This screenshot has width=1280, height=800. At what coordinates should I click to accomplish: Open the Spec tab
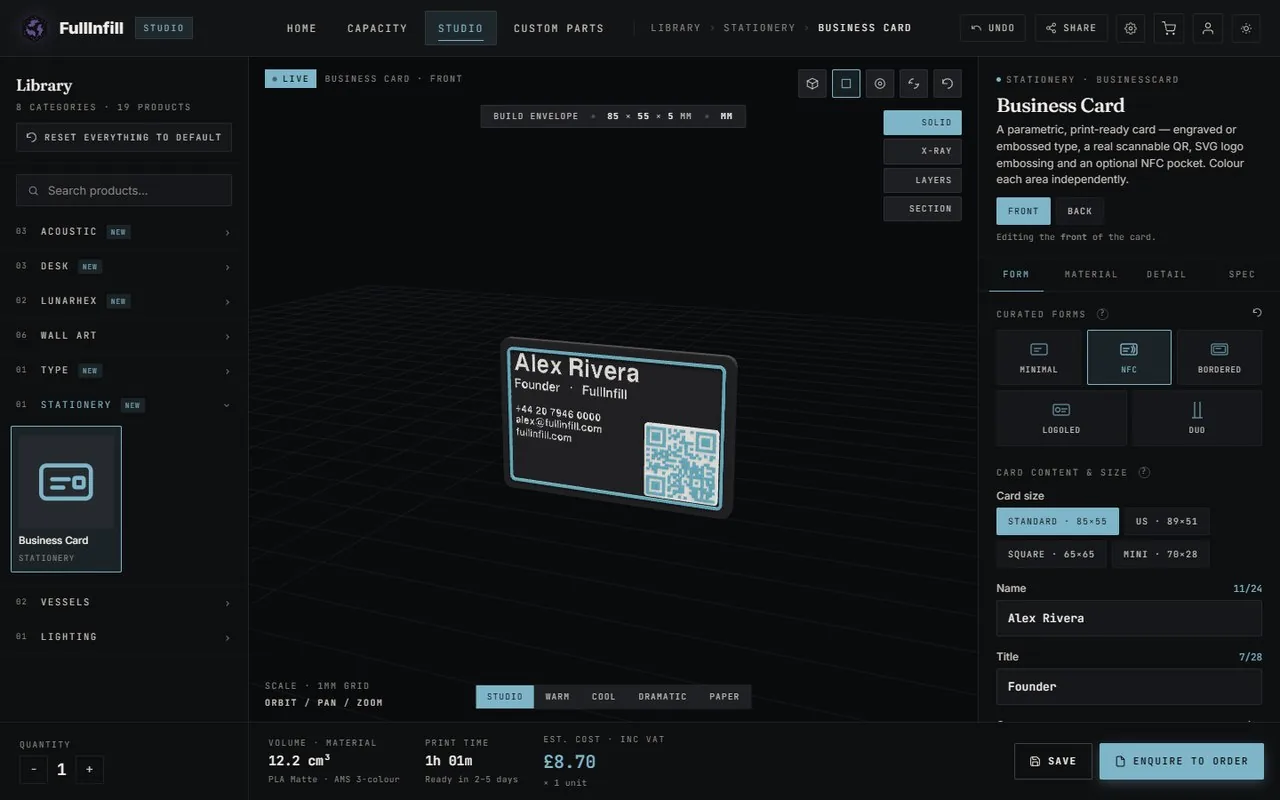coord(1242,274)
